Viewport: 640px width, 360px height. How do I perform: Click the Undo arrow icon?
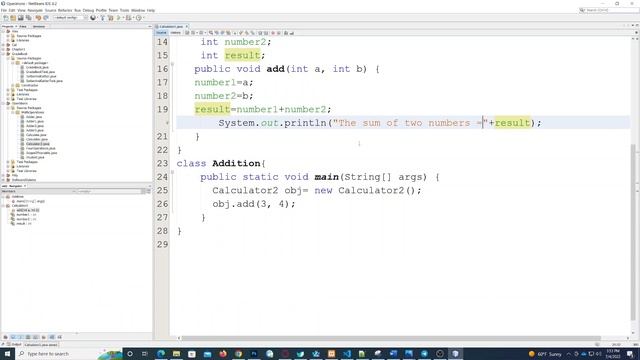(38, 18)
